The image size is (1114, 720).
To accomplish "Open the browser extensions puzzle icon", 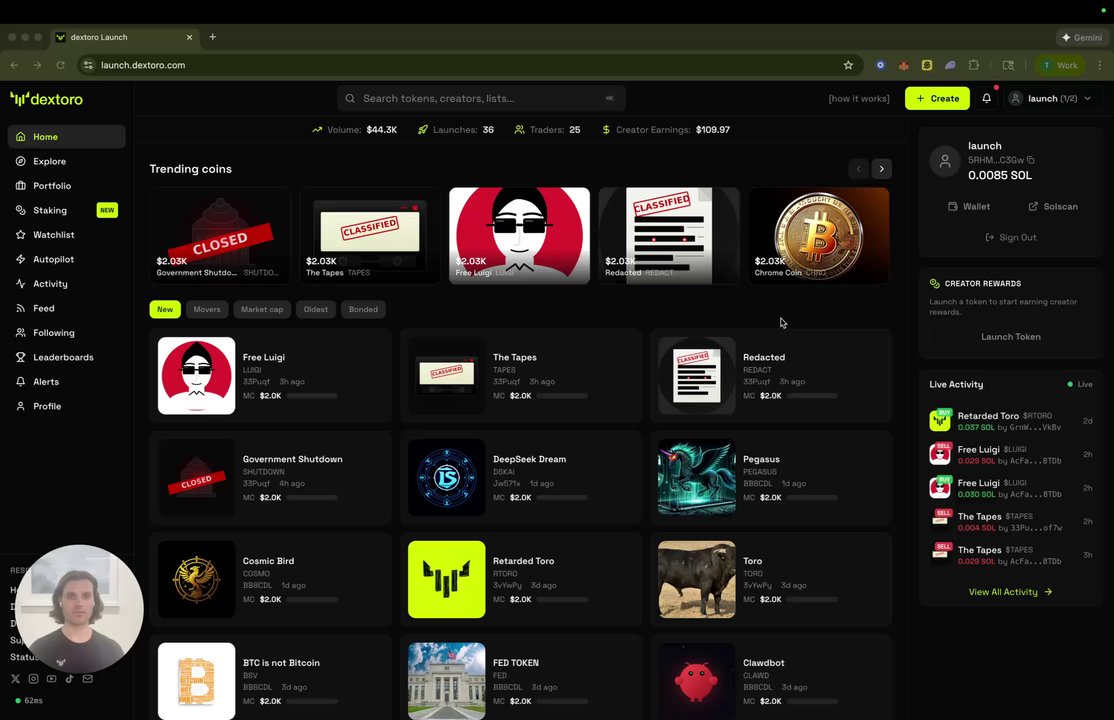I will [x=973, y=65].
